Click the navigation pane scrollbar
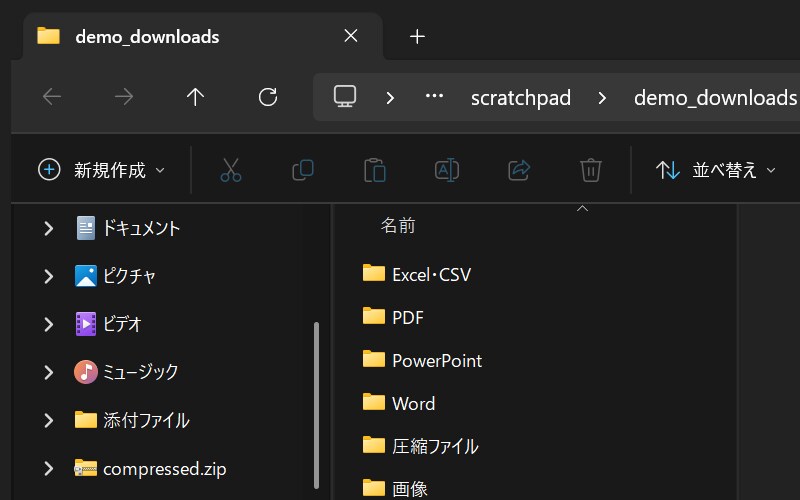 click(316, 405)
